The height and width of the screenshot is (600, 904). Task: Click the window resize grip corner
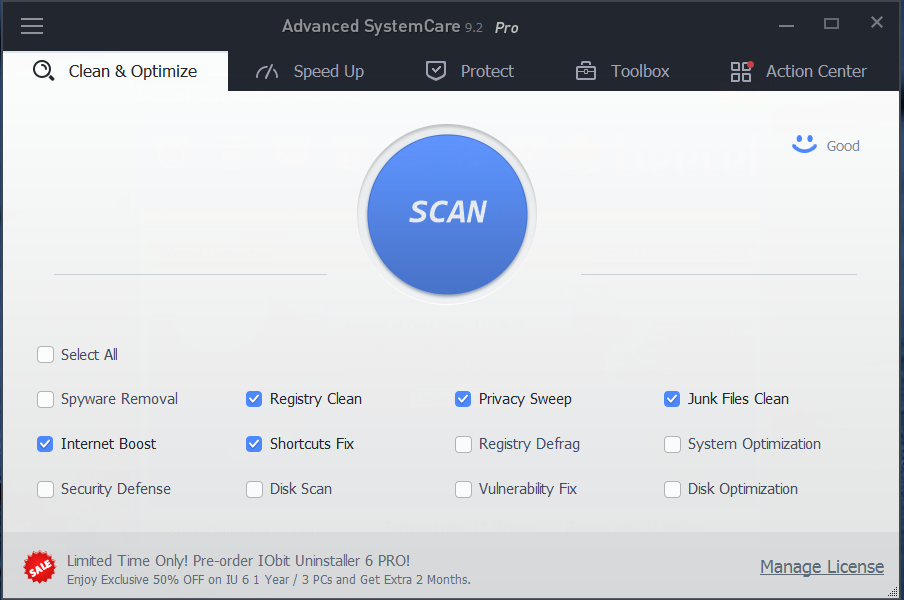point(893,591)
